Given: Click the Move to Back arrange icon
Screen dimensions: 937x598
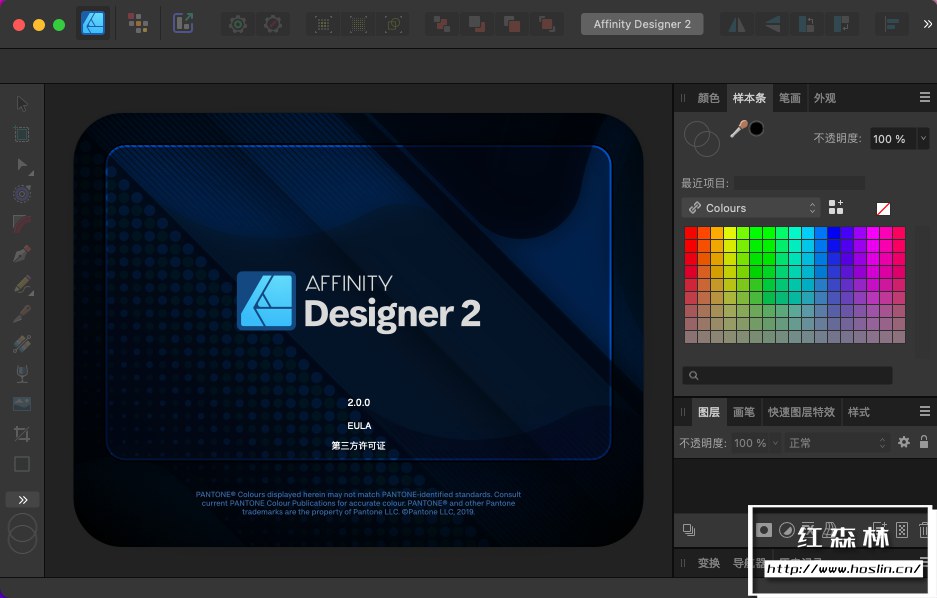Looking at the screenshot, I should (442, 24).
